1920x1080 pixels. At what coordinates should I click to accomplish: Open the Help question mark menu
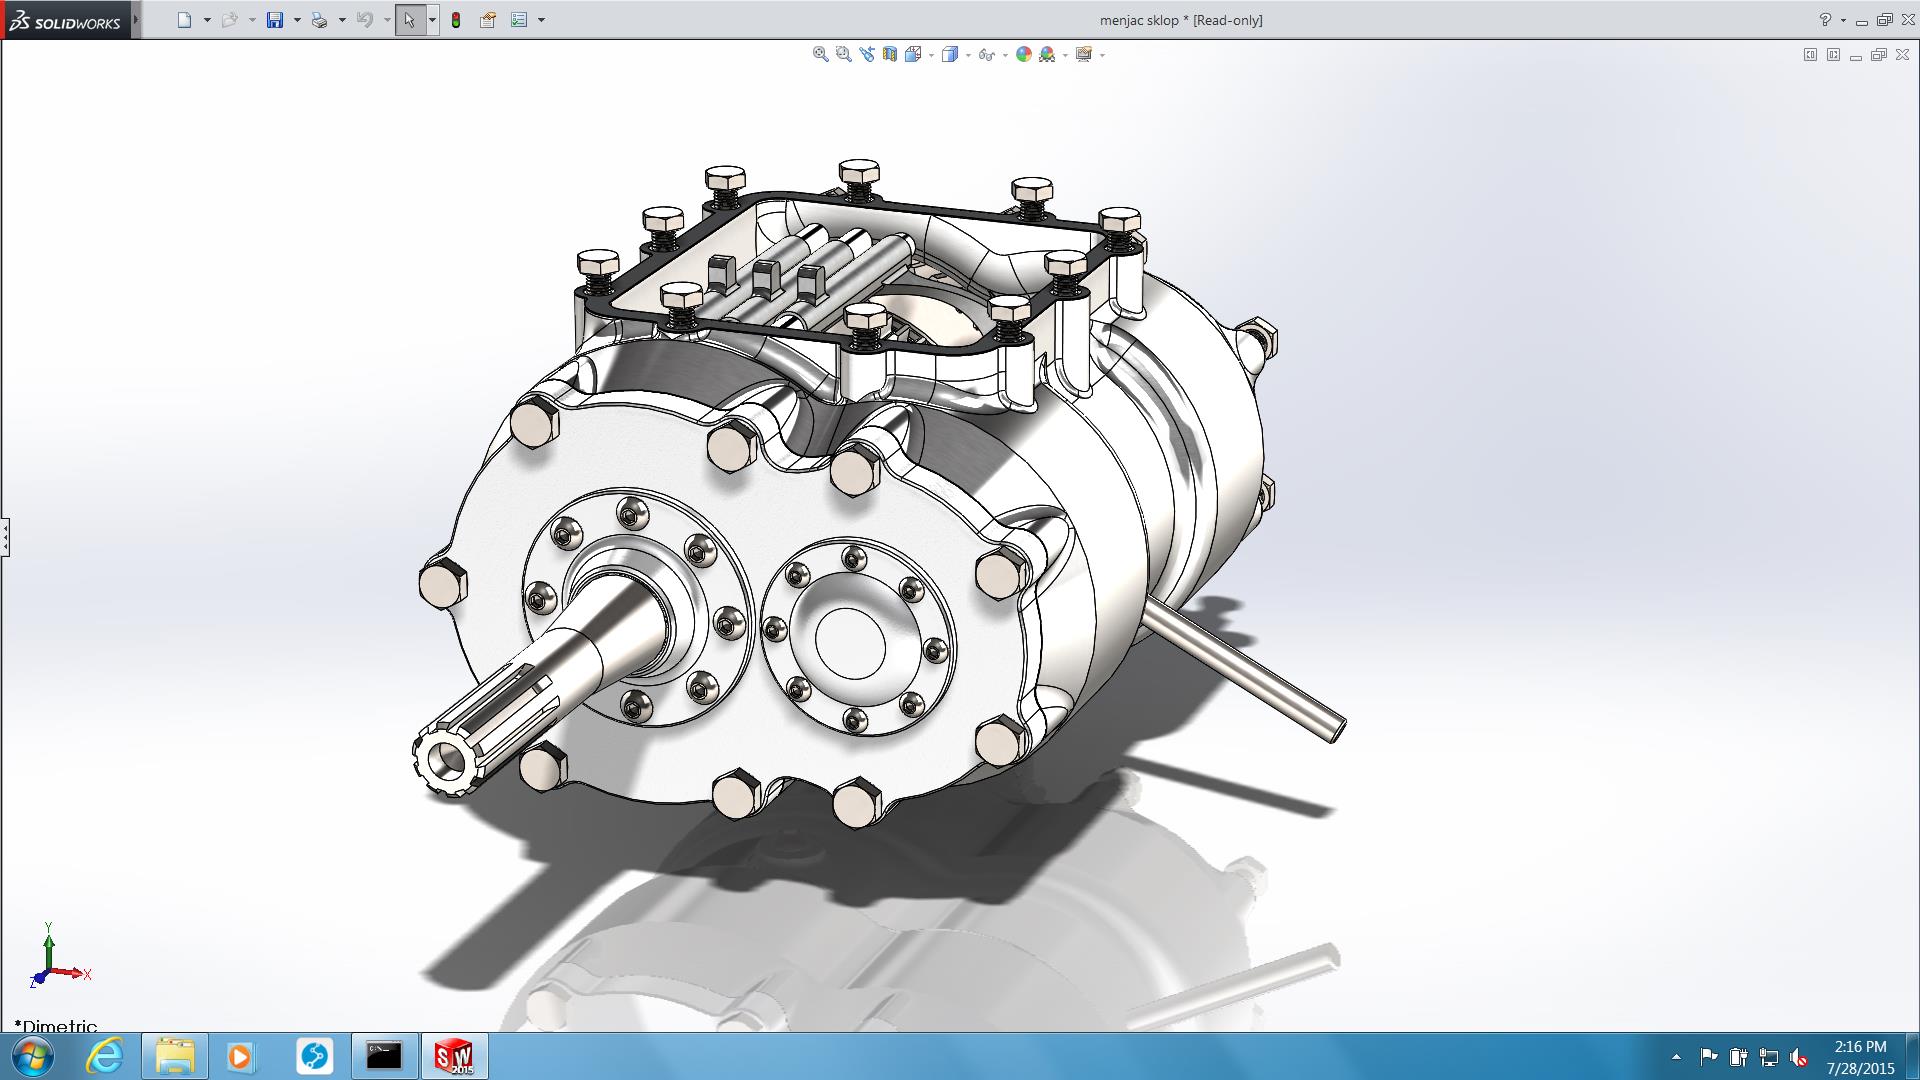[1825, 20]
